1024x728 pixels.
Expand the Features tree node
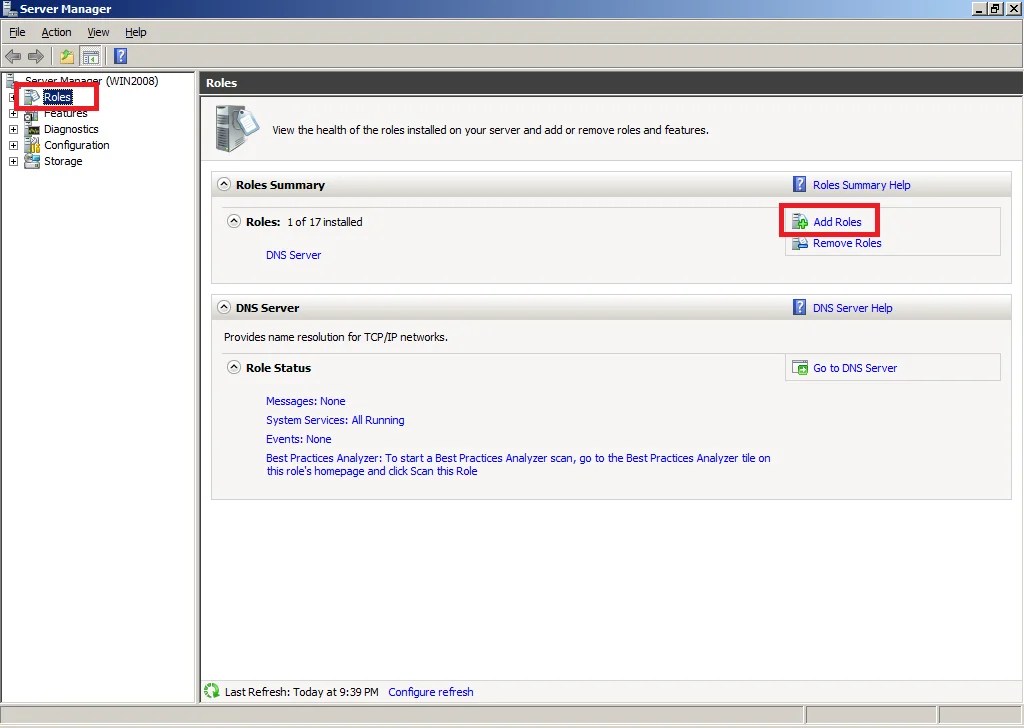pos(13,114)
